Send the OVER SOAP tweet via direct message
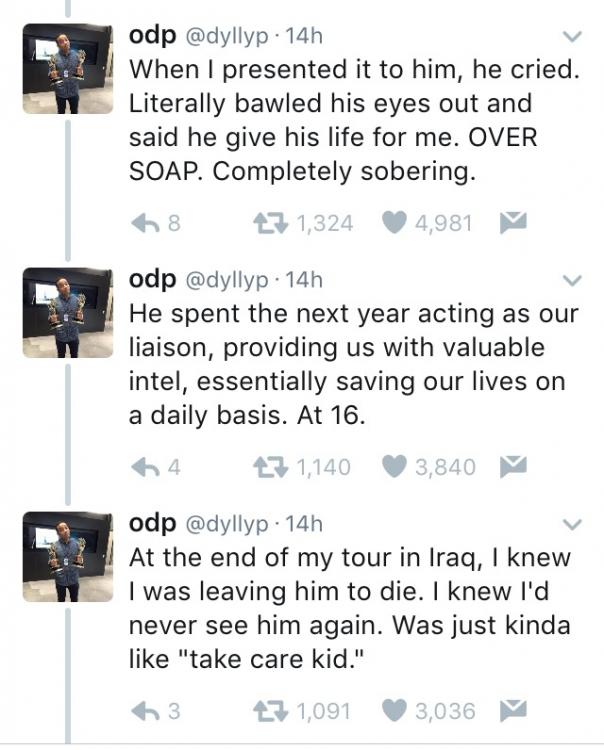604x750 pixels. (514, 223)
